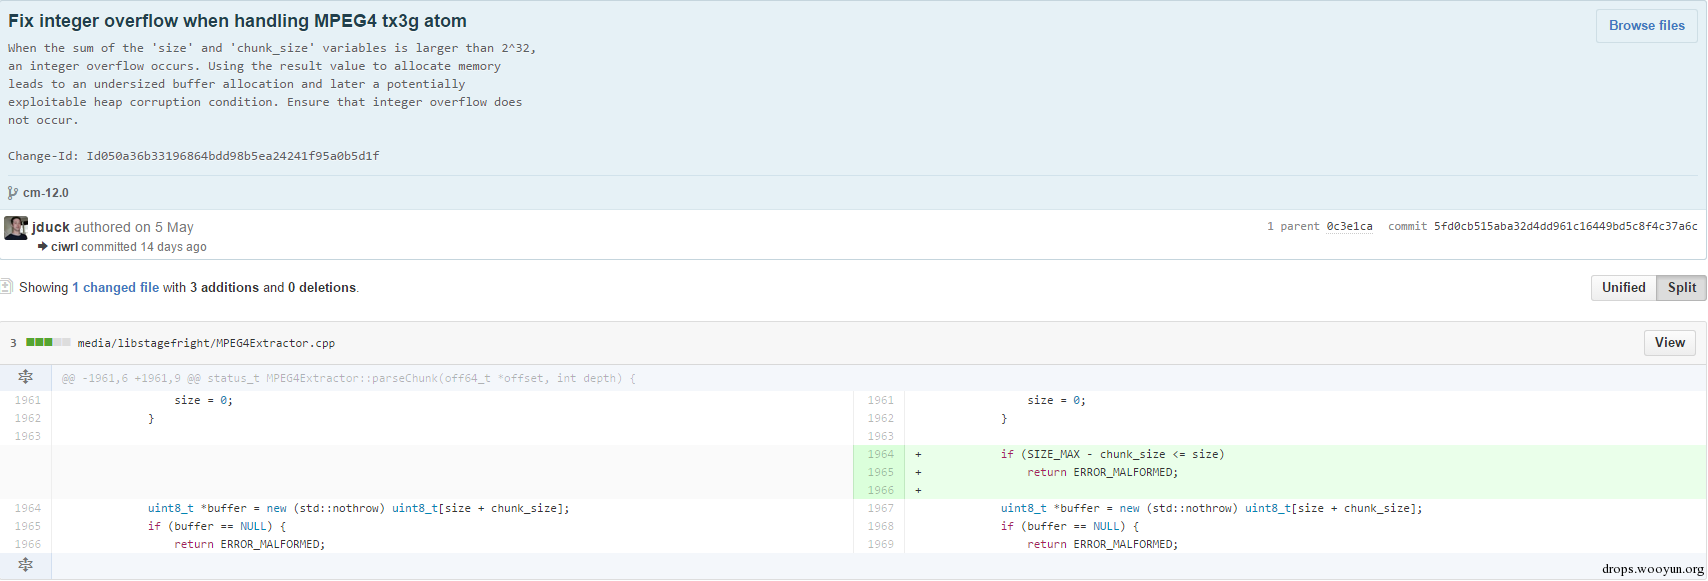Viewport: 1708px width, 581px height.
Task: Click added line number 1964
Action: [880, 454]
